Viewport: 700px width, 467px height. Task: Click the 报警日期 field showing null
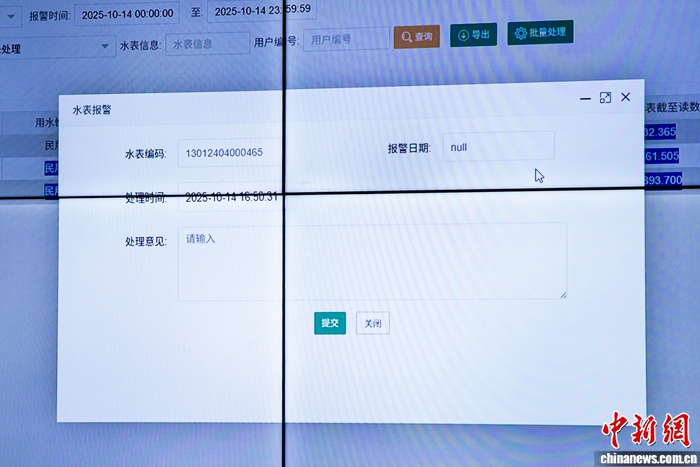point(498,147)
